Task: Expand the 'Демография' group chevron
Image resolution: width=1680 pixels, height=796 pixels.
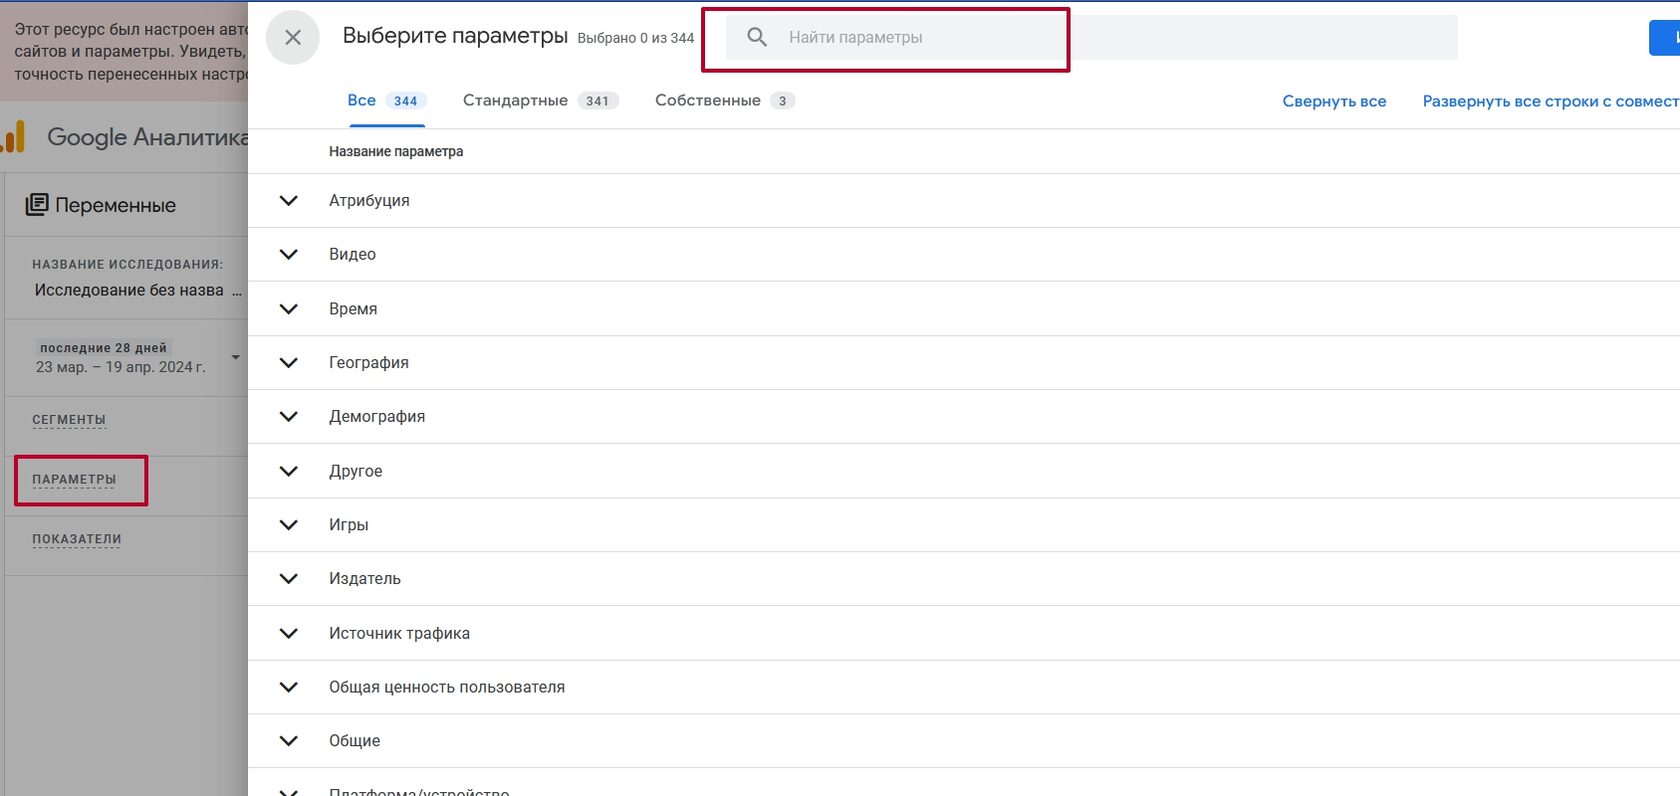Action: tap(289, 416)
